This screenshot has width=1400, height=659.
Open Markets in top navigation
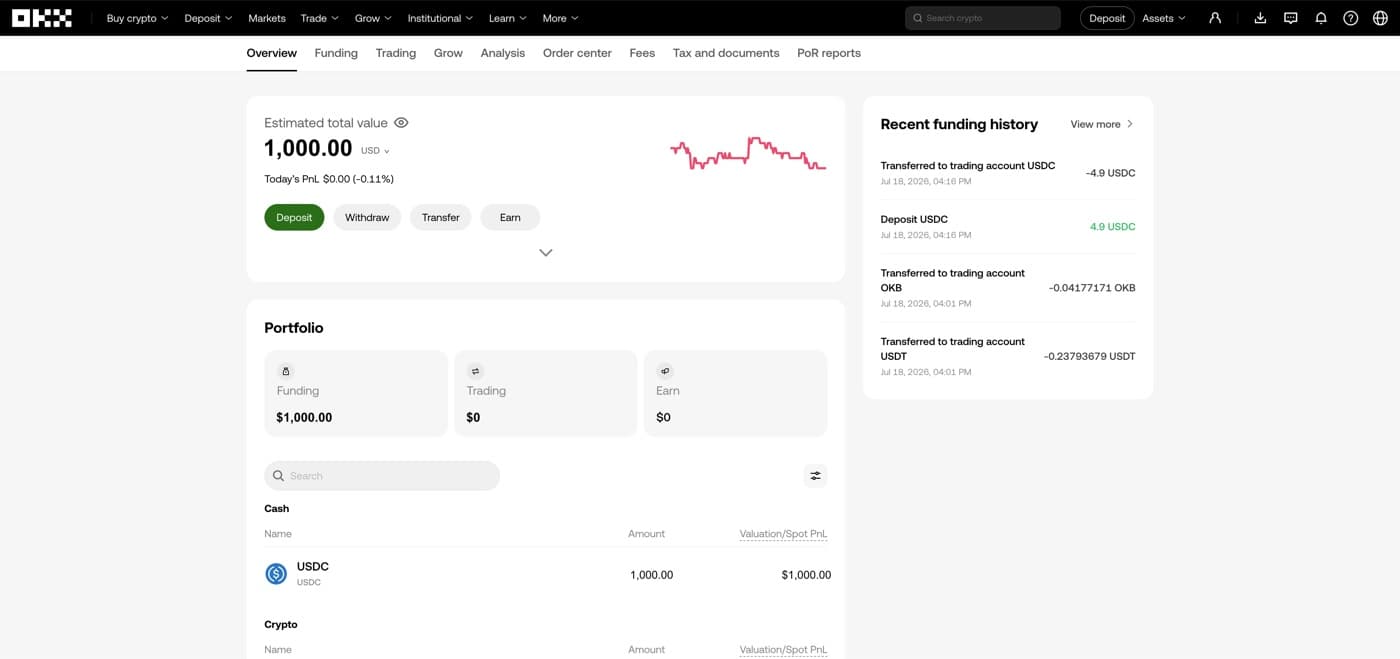(x=266, y=18)
